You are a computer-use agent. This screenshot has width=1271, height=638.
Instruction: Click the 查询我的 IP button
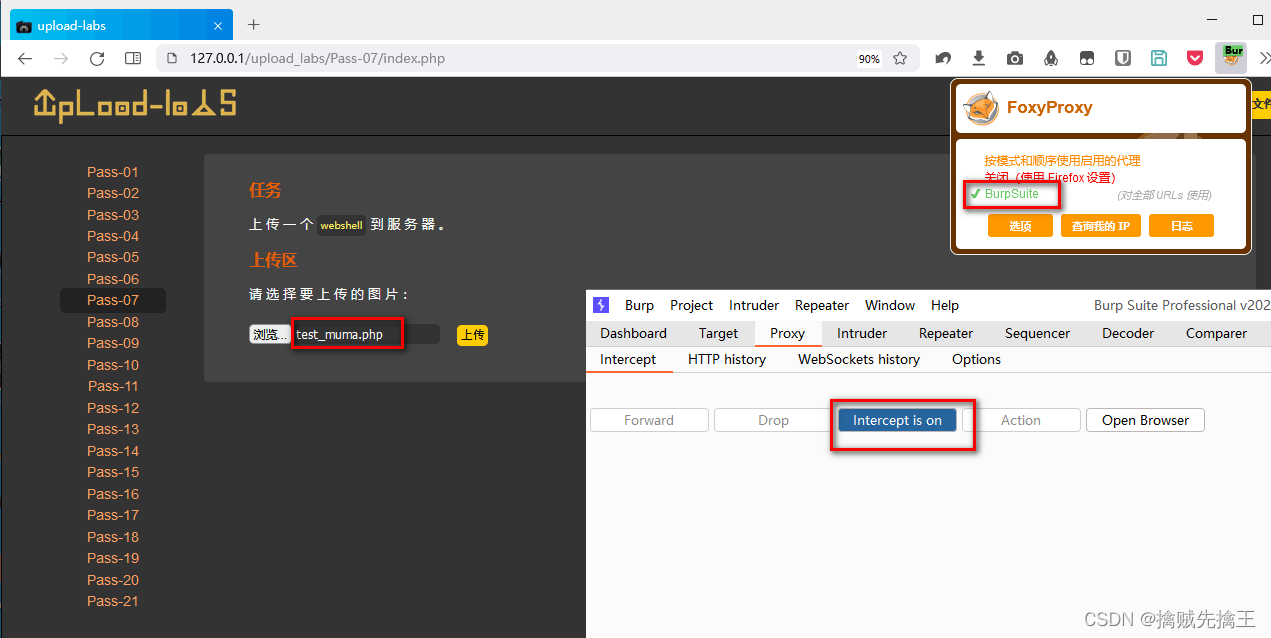[1100, 226]
